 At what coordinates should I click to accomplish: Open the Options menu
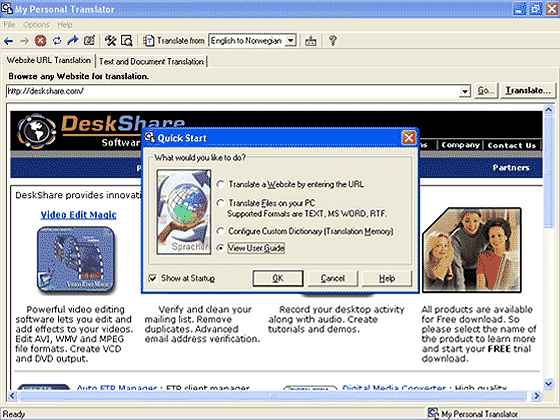click(36, 25)
